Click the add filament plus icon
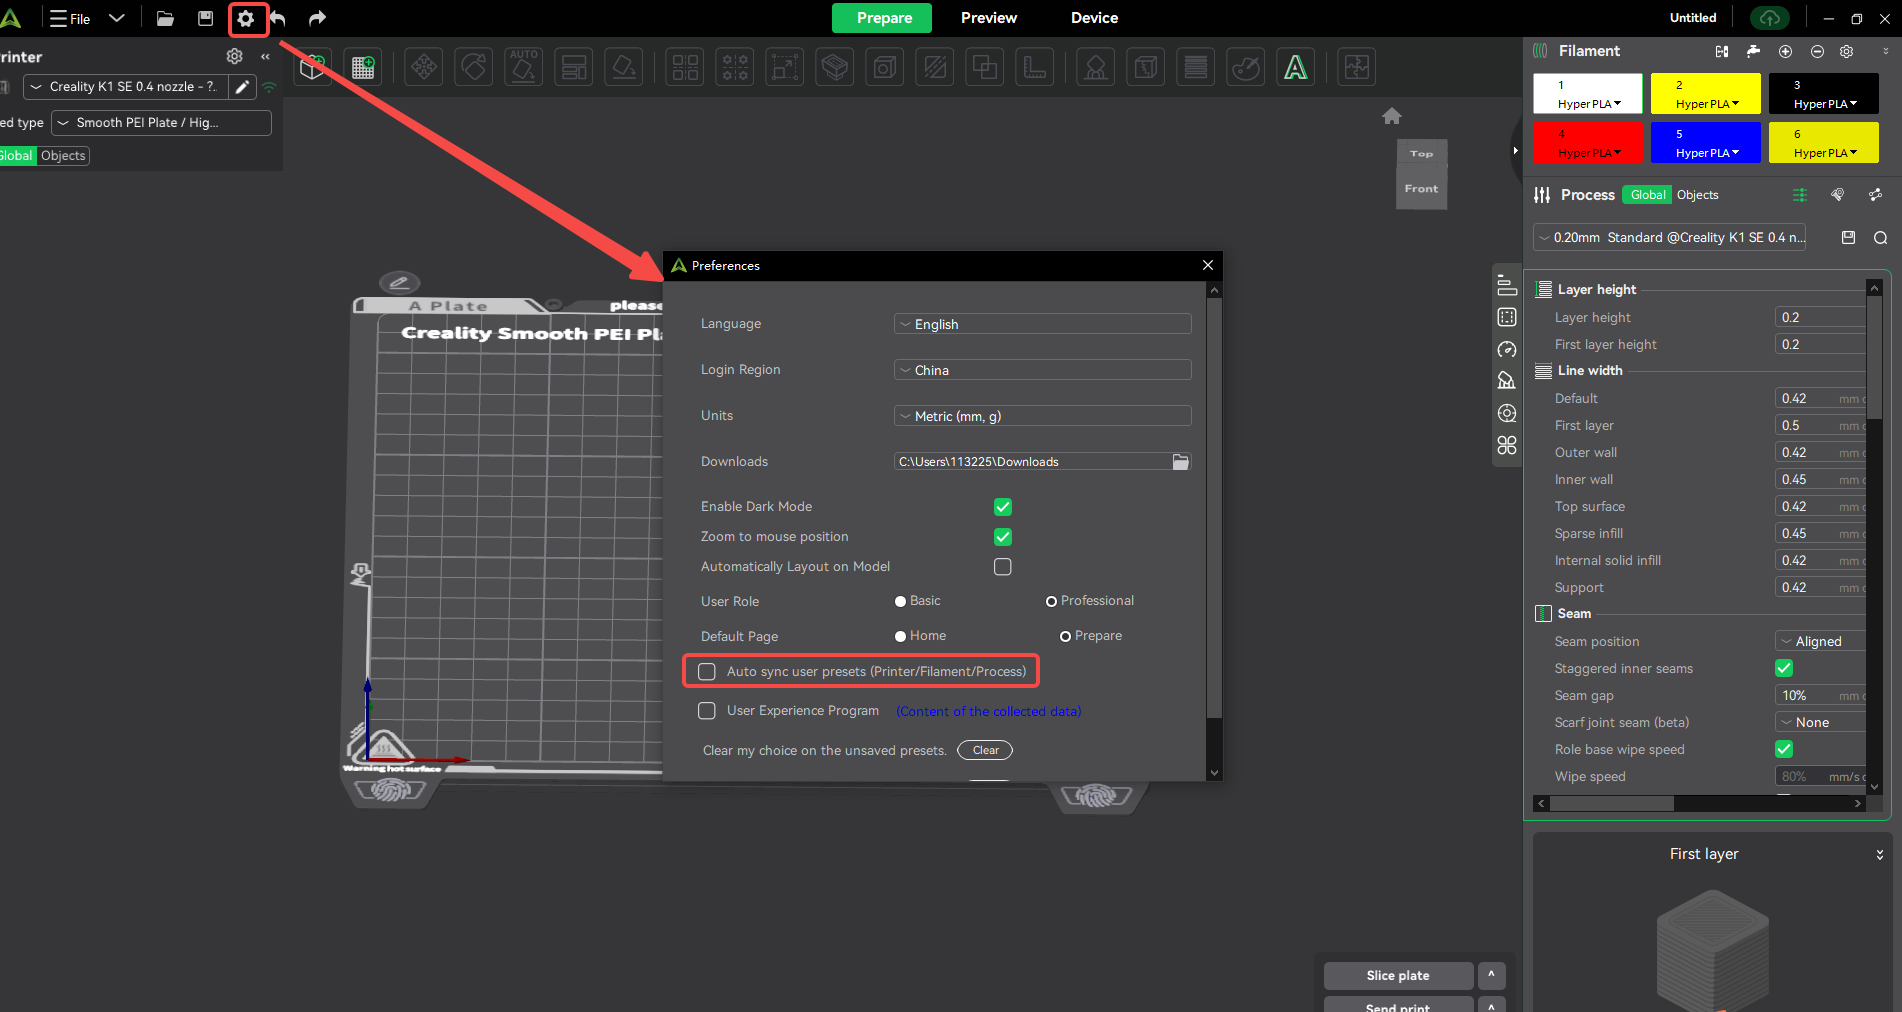 point(1785,51)
